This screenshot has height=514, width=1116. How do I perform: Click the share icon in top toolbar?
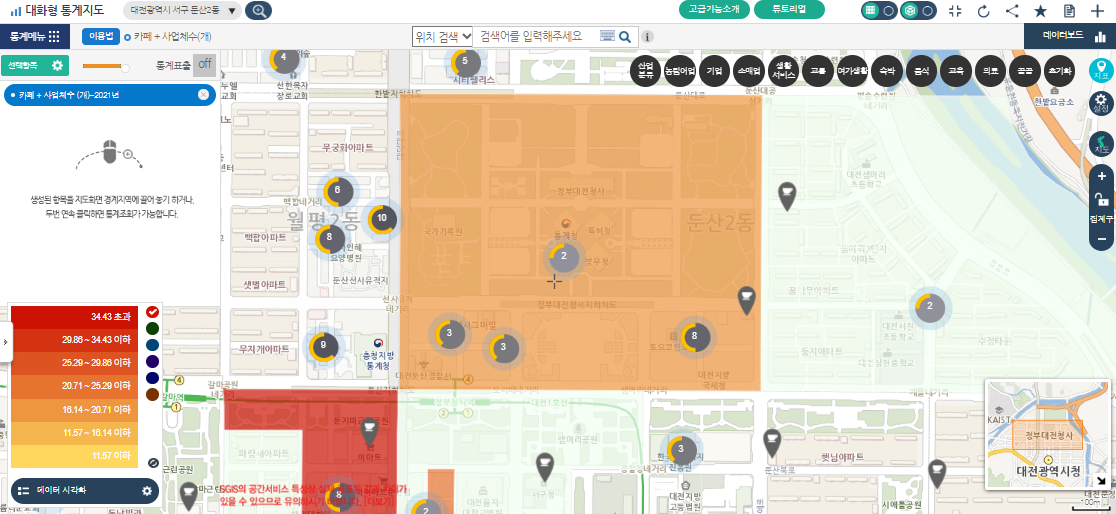(1012, 11)
